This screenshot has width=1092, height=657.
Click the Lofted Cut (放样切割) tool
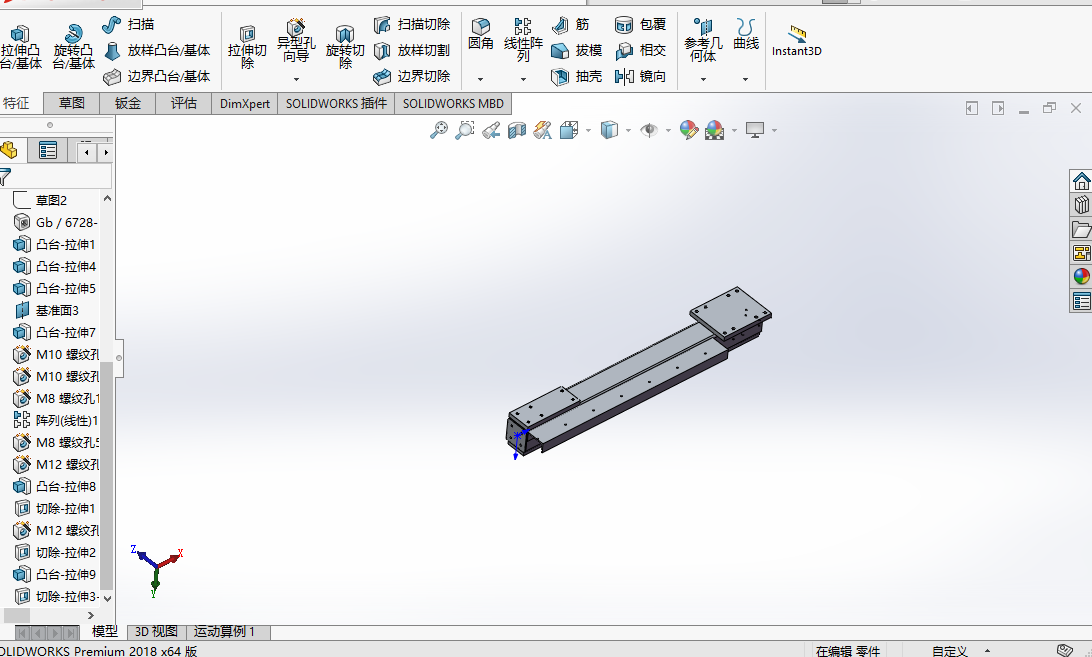[412, 50]
